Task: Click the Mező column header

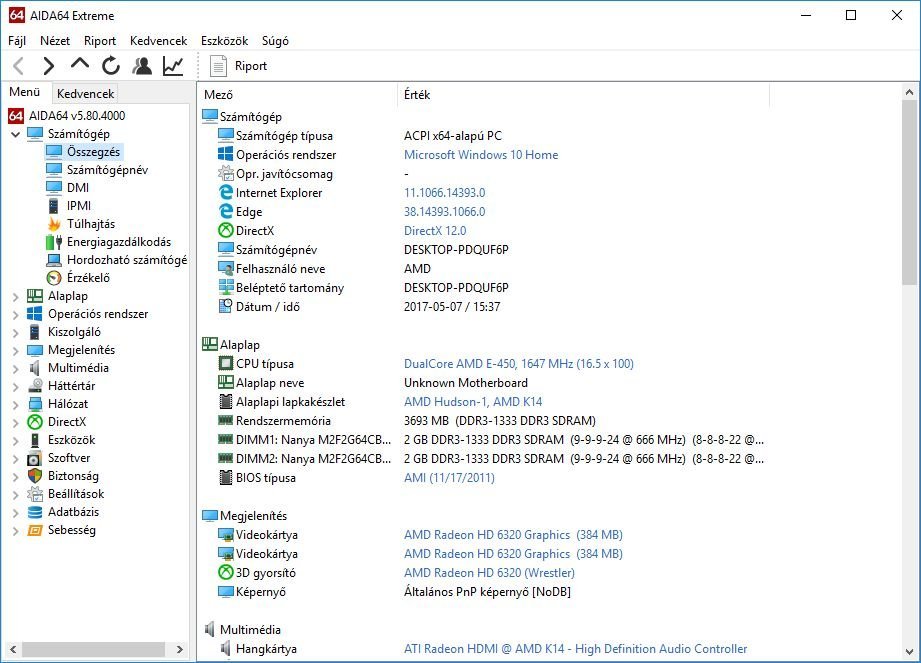Action: 298,95
